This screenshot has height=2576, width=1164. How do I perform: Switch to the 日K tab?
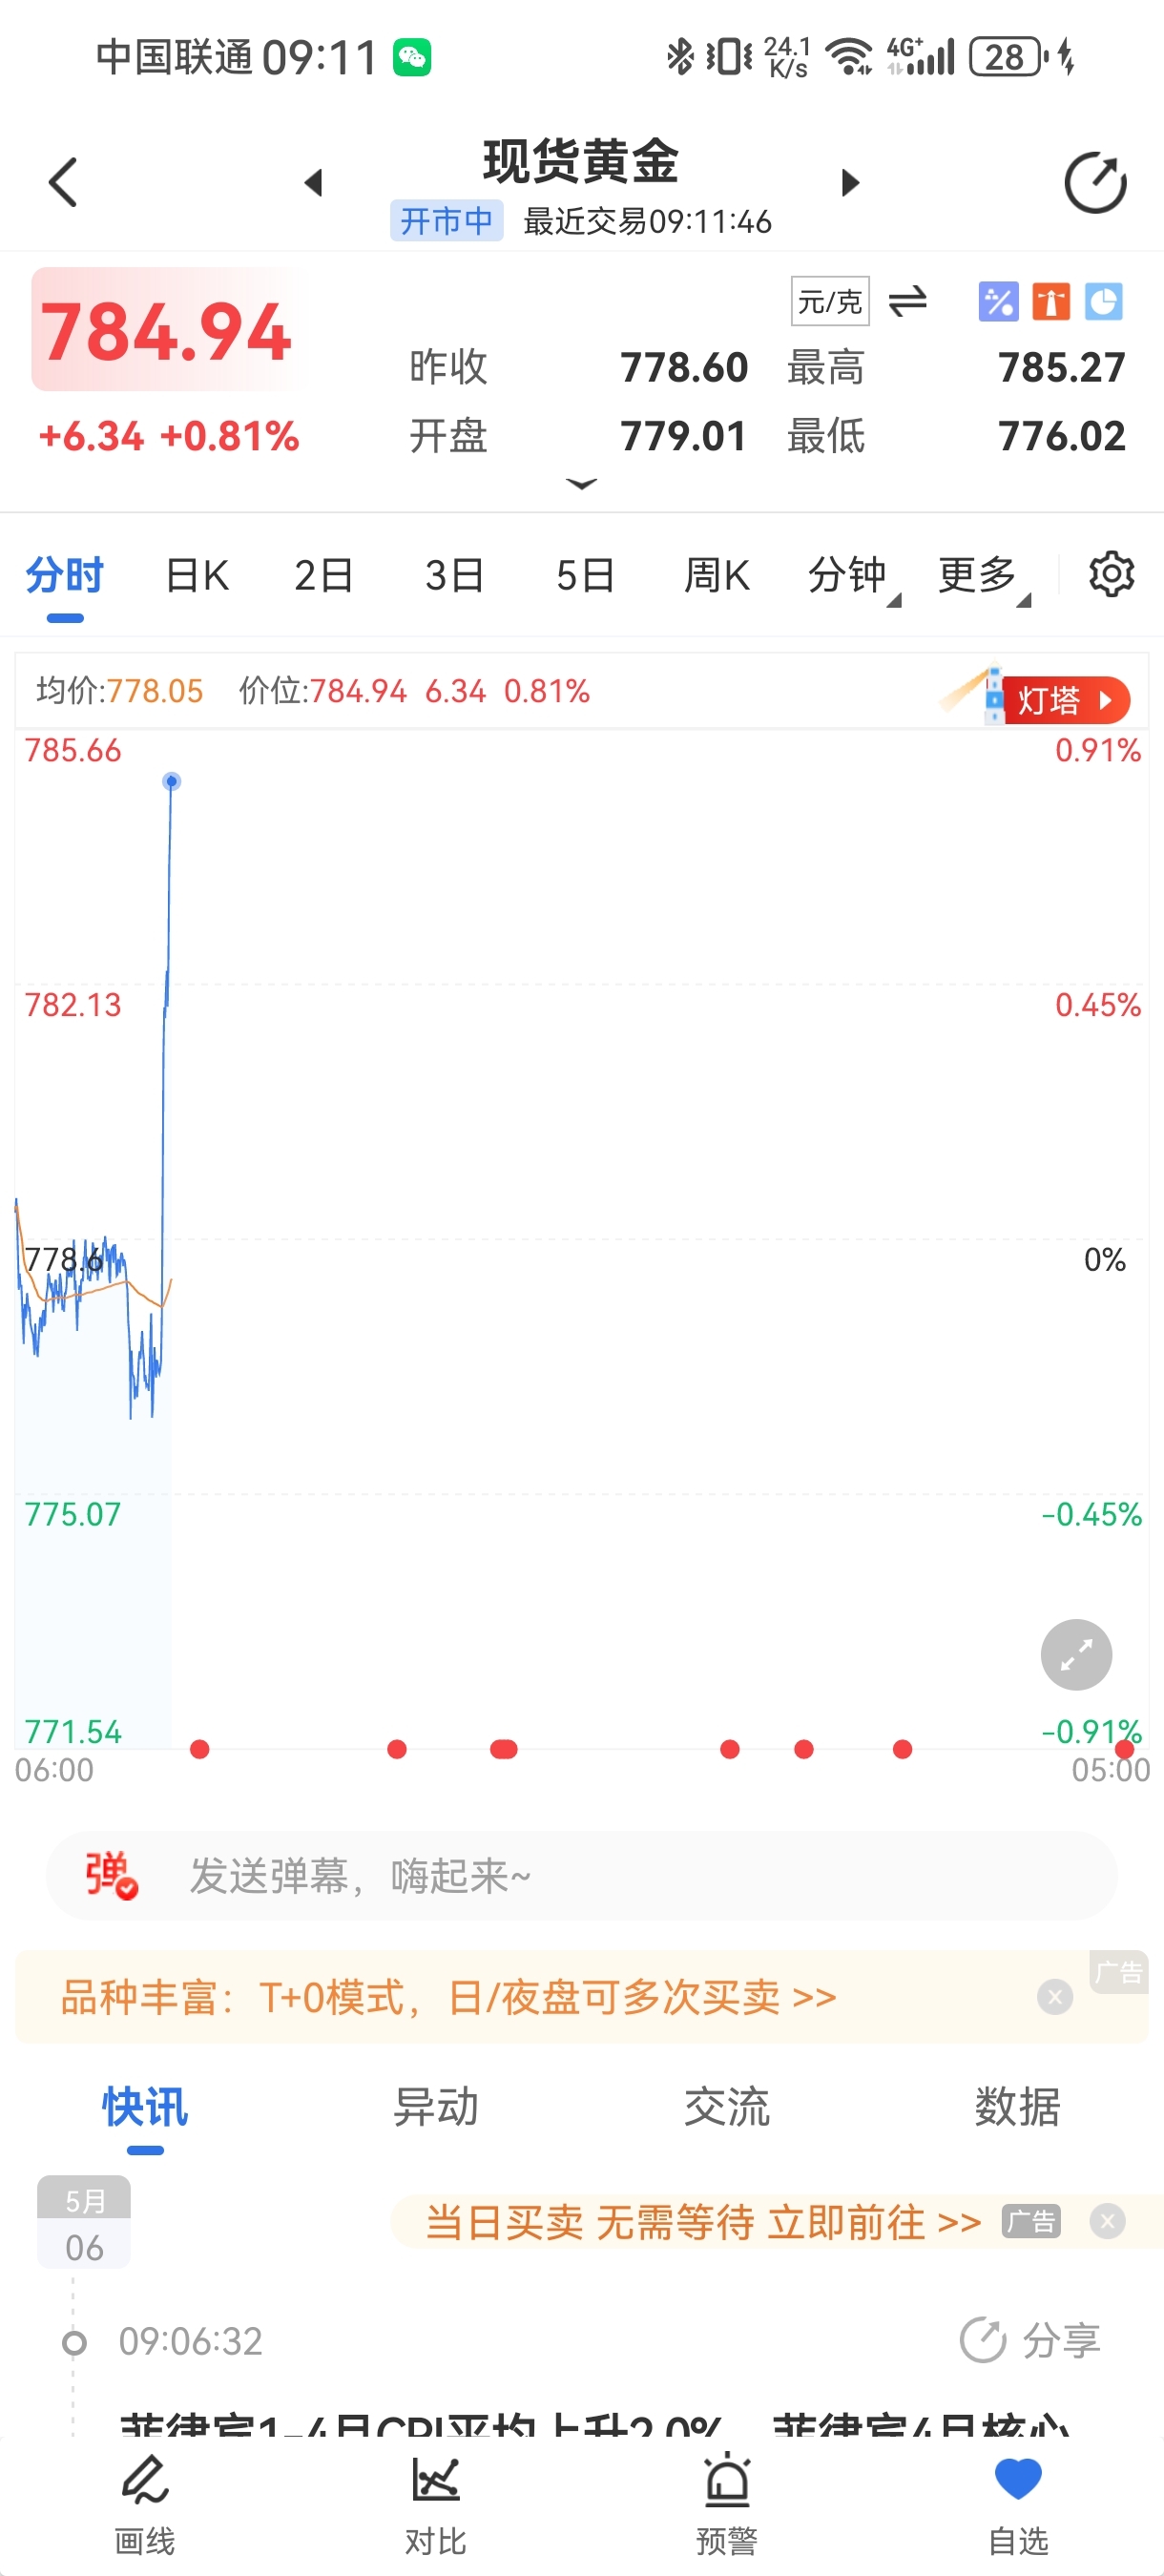[x=197, y=576]
